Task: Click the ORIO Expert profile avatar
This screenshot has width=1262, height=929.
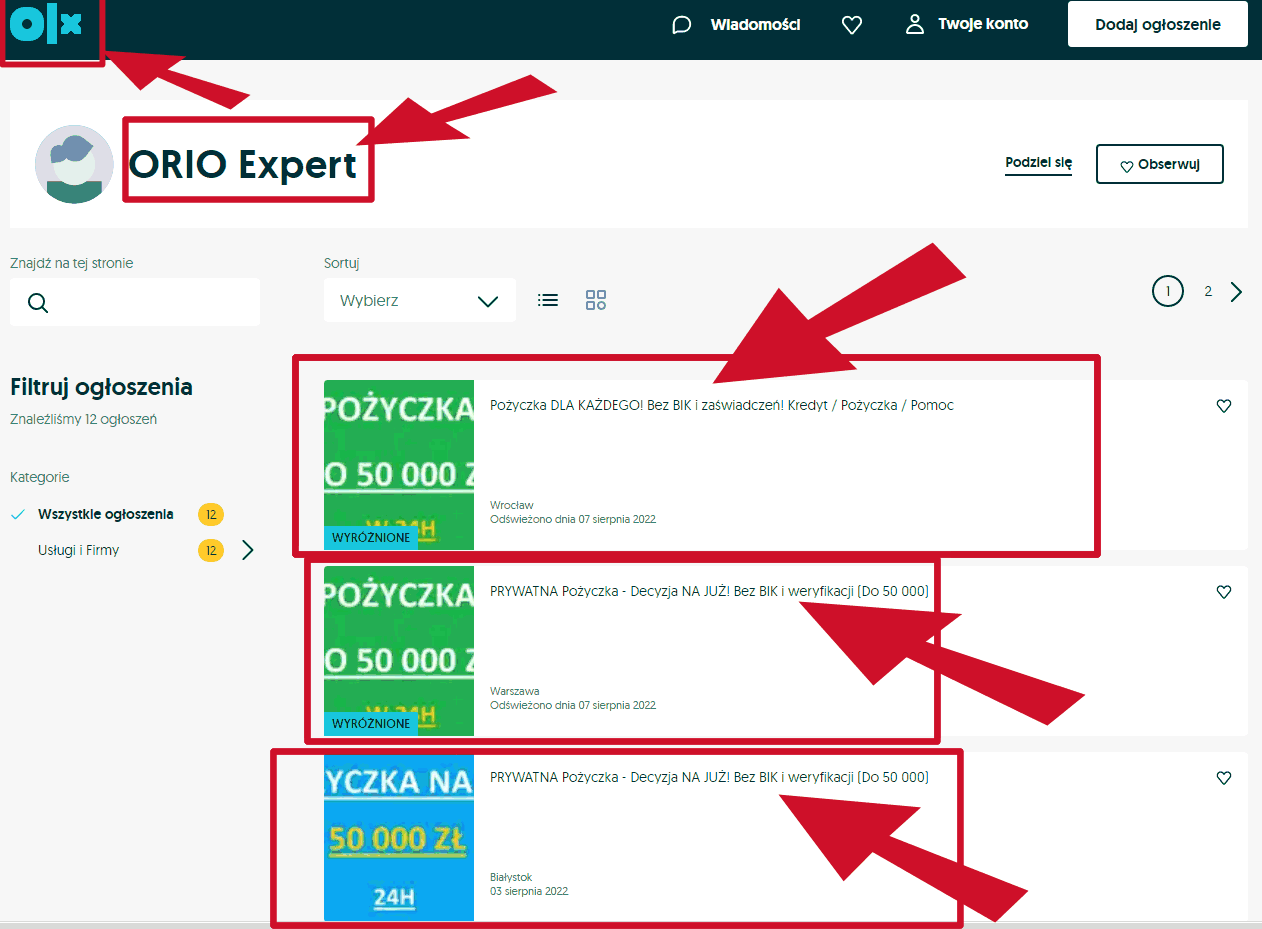Action: 74,164
